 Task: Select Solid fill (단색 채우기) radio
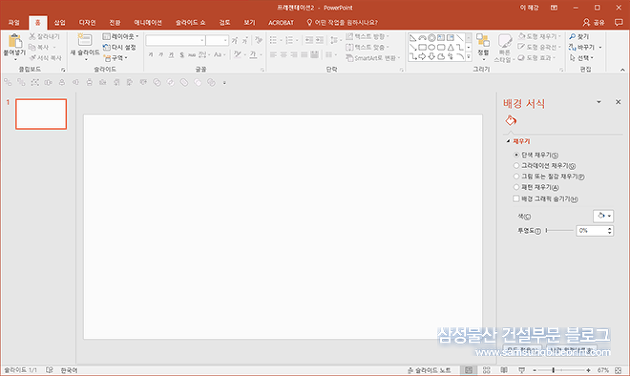(x=517, y=155)
